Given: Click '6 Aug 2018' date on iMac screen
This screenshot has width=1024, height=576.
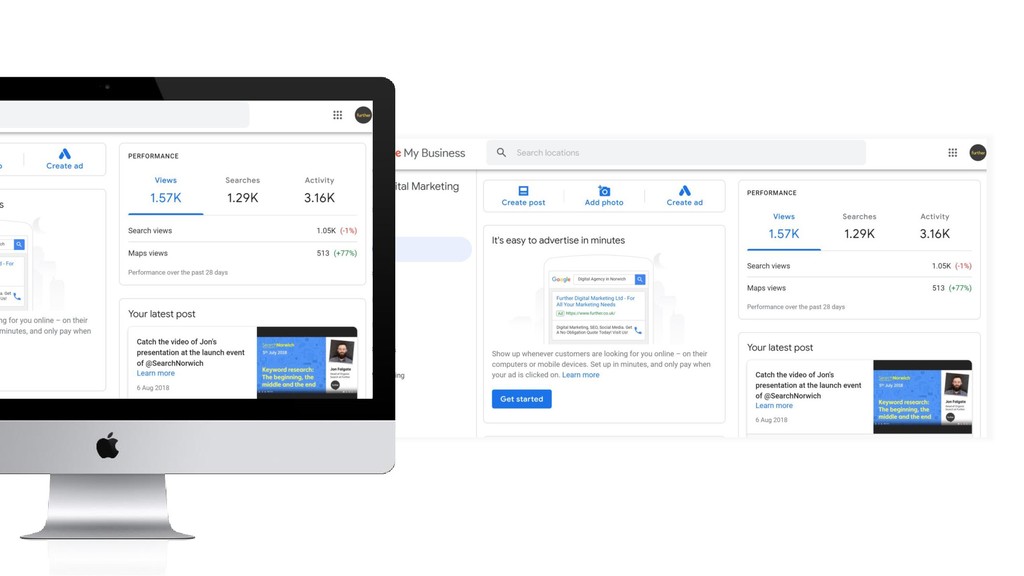Looking at the screenshot, I should pyautogui.click(x=153, y=388).
